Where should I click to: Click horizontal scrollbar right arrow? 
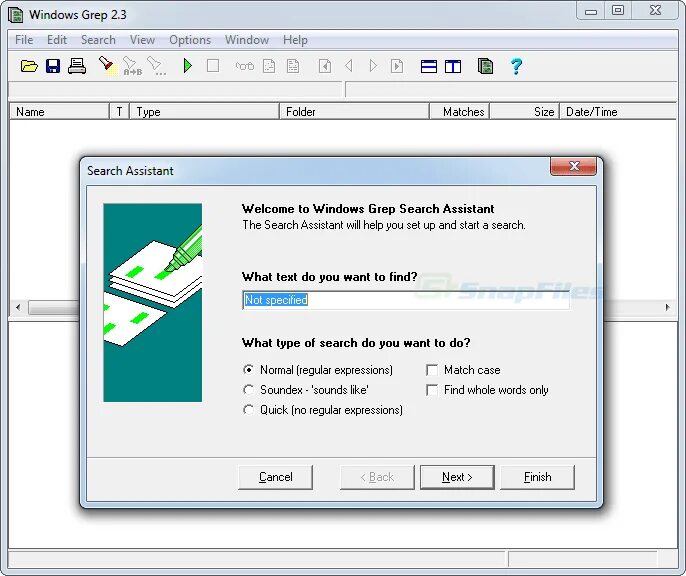point(668,307)
